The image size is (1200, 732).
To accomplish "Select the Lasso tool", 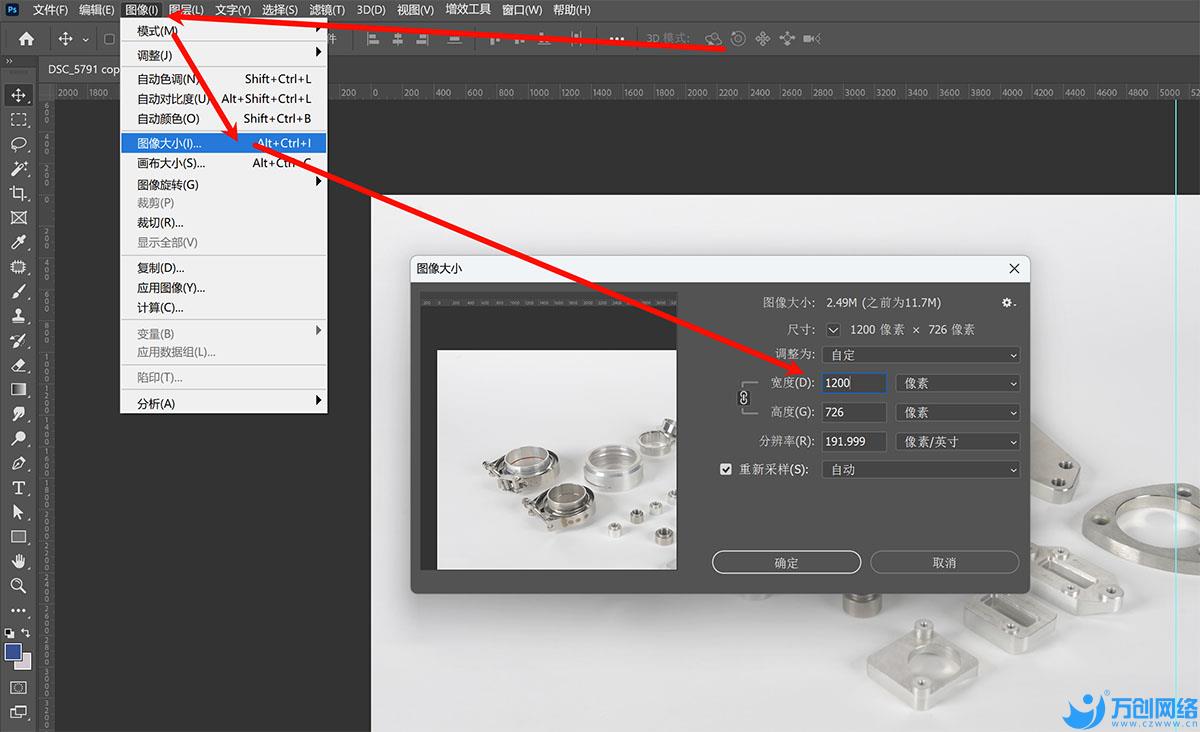I will 18,144.
